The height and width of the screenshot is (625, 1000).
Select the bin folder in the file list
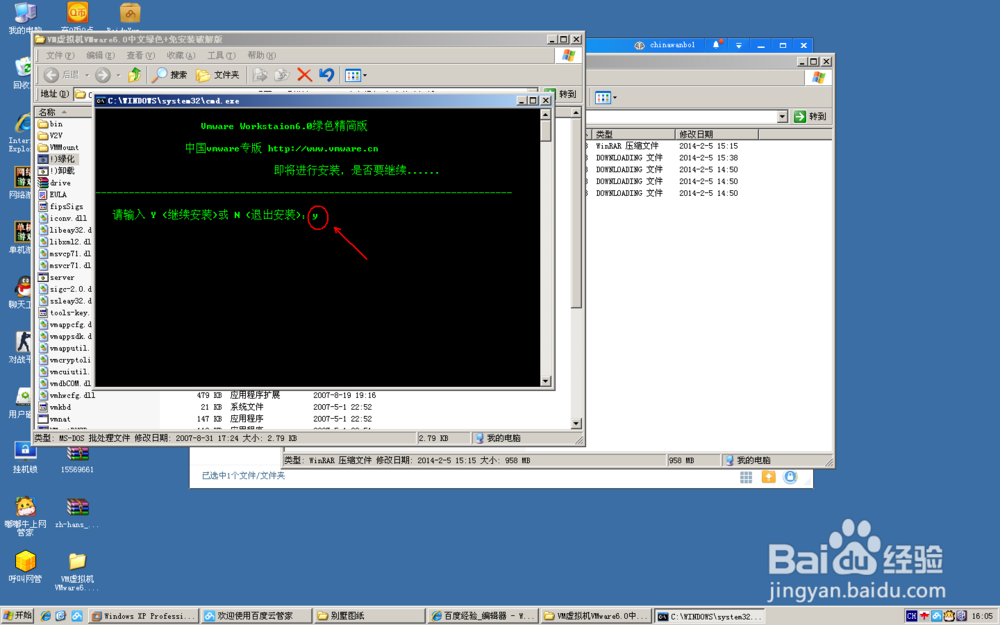tap(50, 124)
